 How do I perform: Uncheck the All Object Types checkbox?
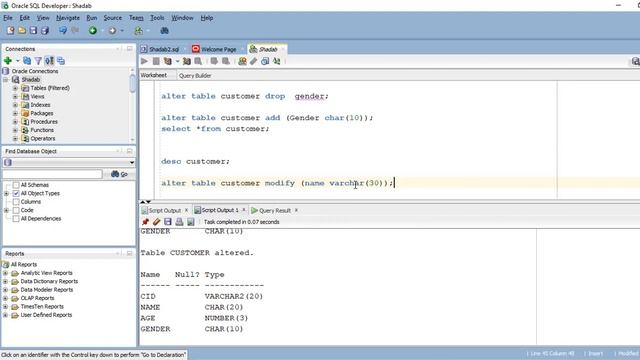click(16, 193)
